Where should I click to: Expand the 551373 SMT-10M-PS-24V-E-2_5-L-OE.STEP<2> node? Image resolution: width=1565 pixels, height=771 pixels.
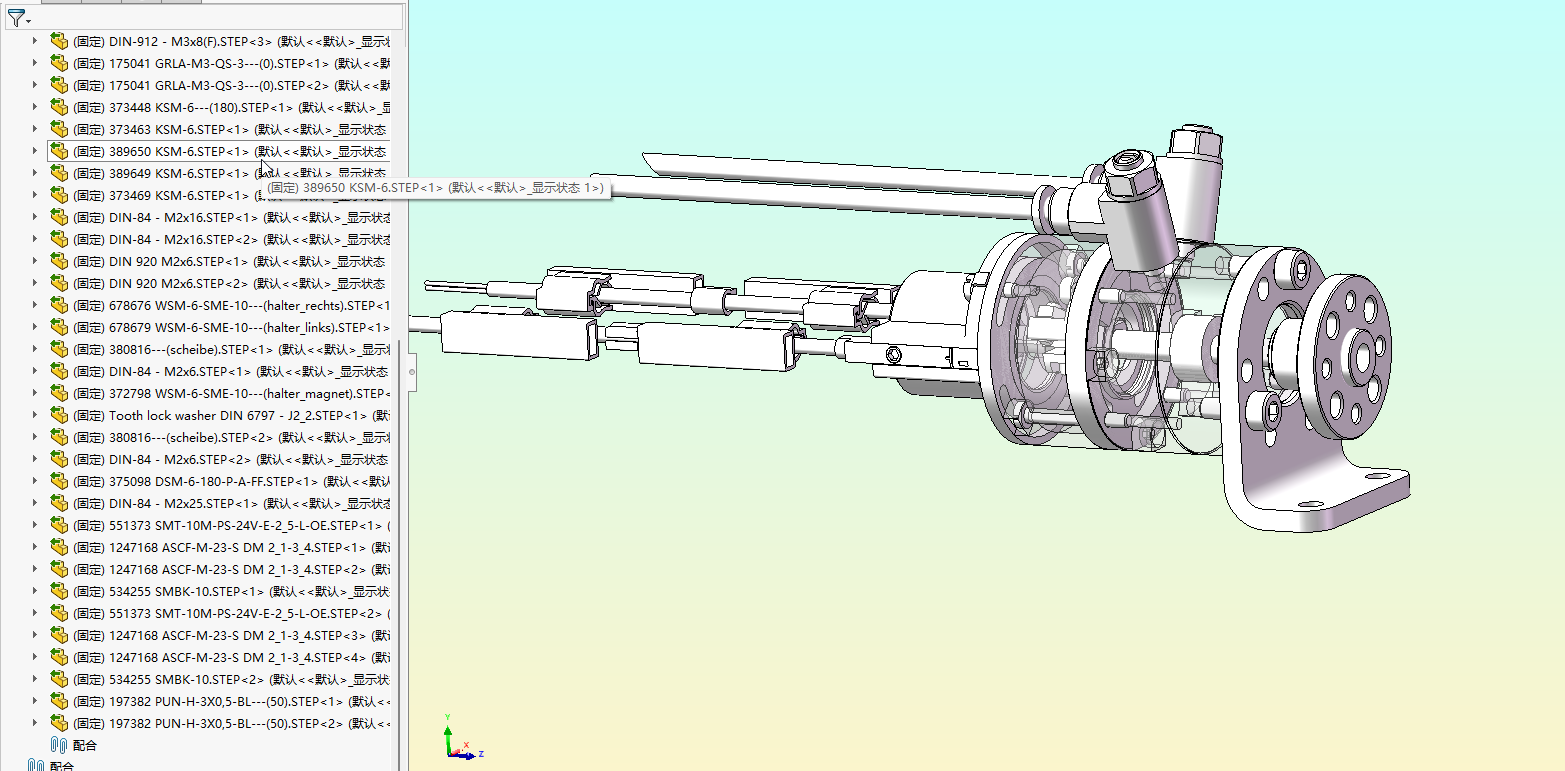35,613
